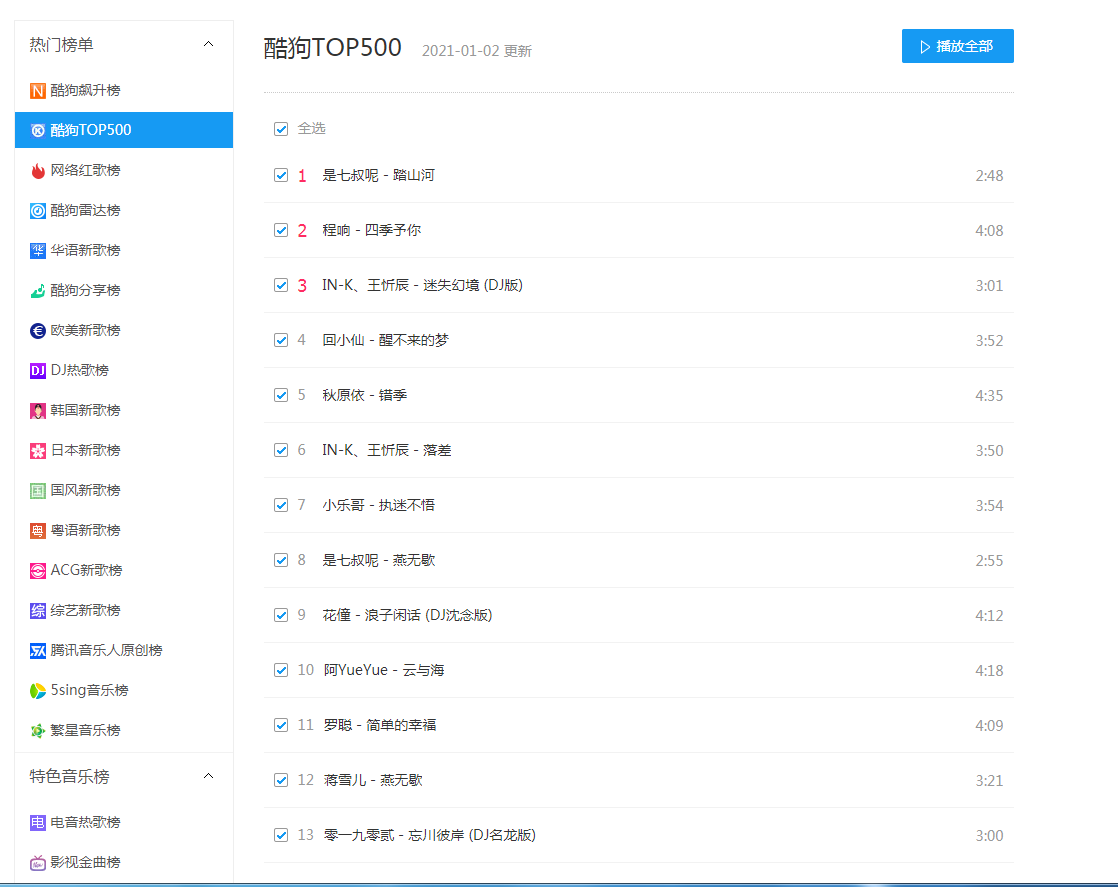Toggle the 全选 select-all checkbox
Screen dimensions: 1118x887
[281, 128]
